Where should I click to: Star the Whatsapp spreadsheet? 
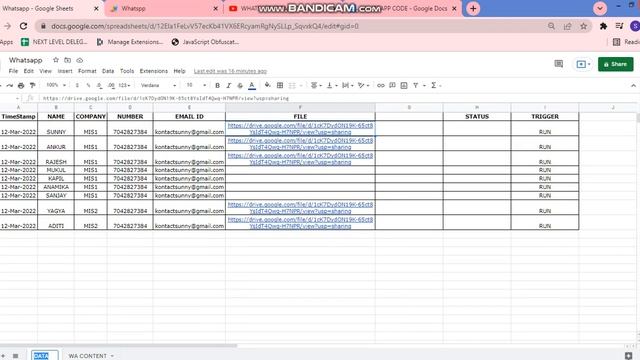click(56, 60)
